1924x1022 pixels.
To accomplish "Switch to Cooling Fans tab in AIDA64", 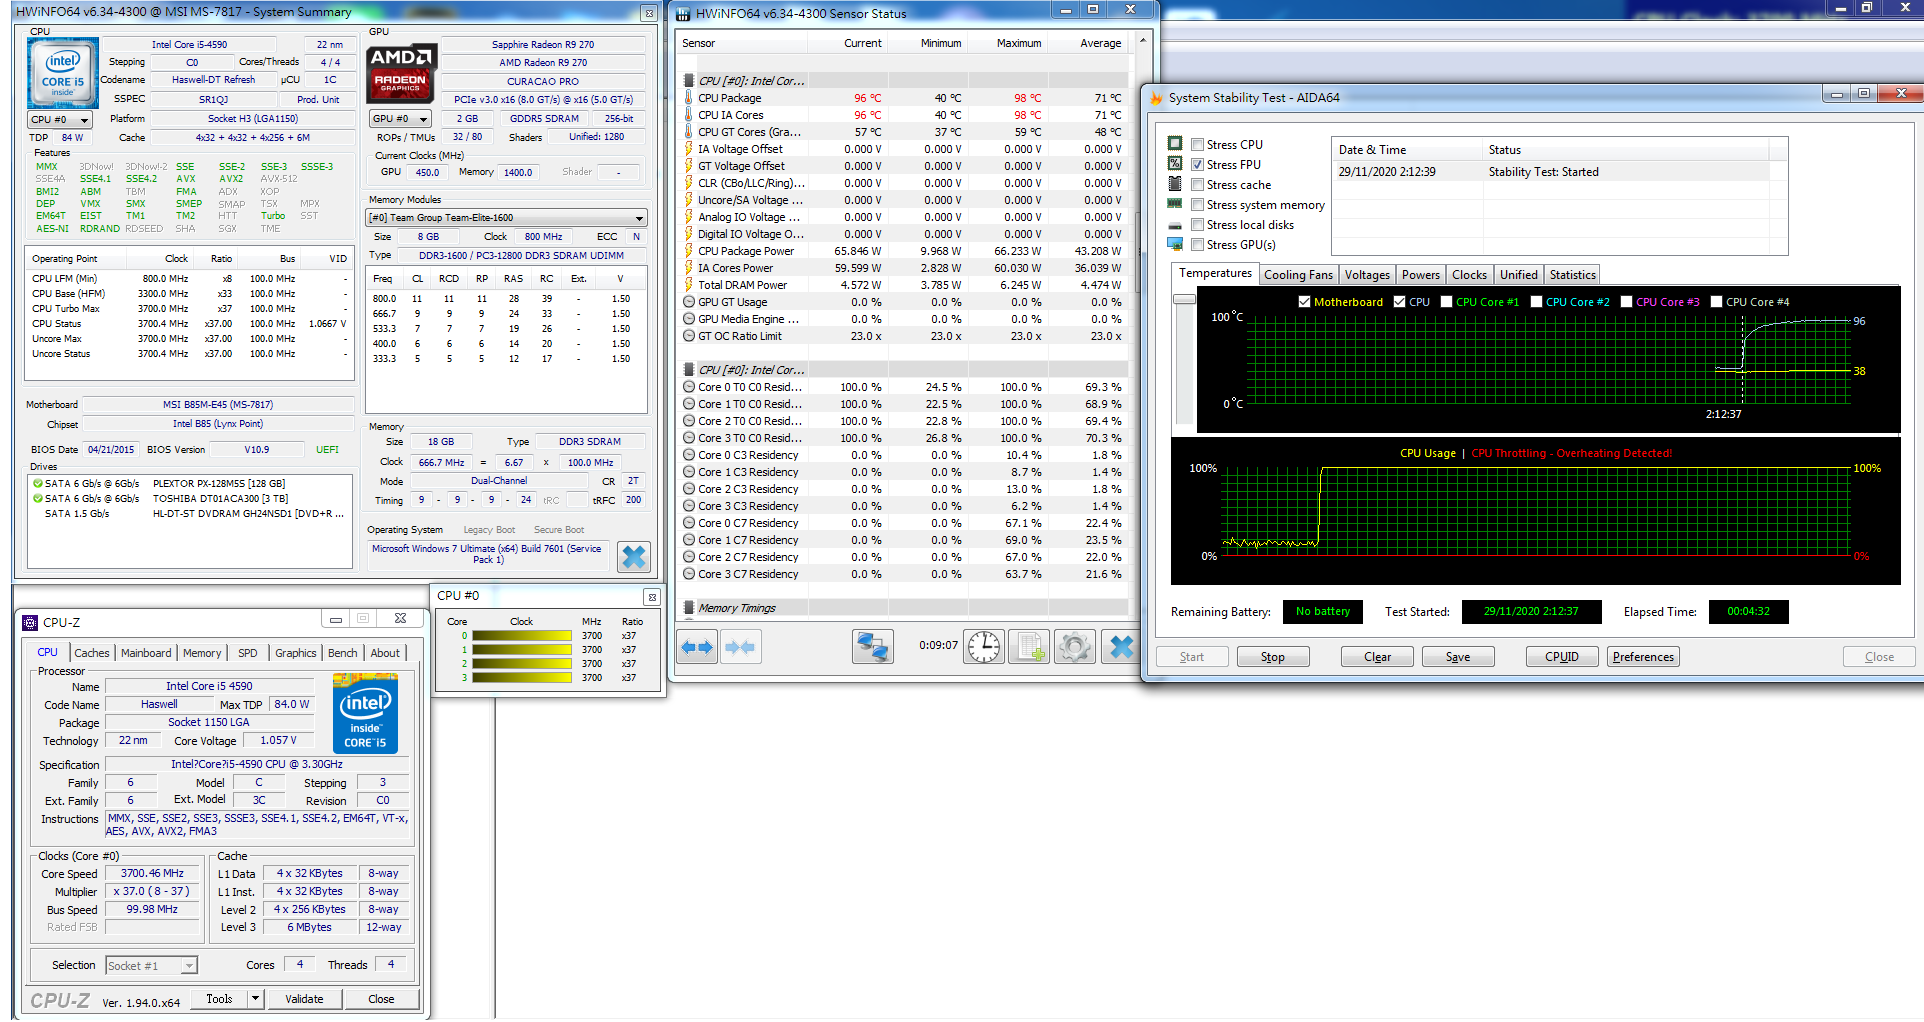I will click(x=1298, y=275).
